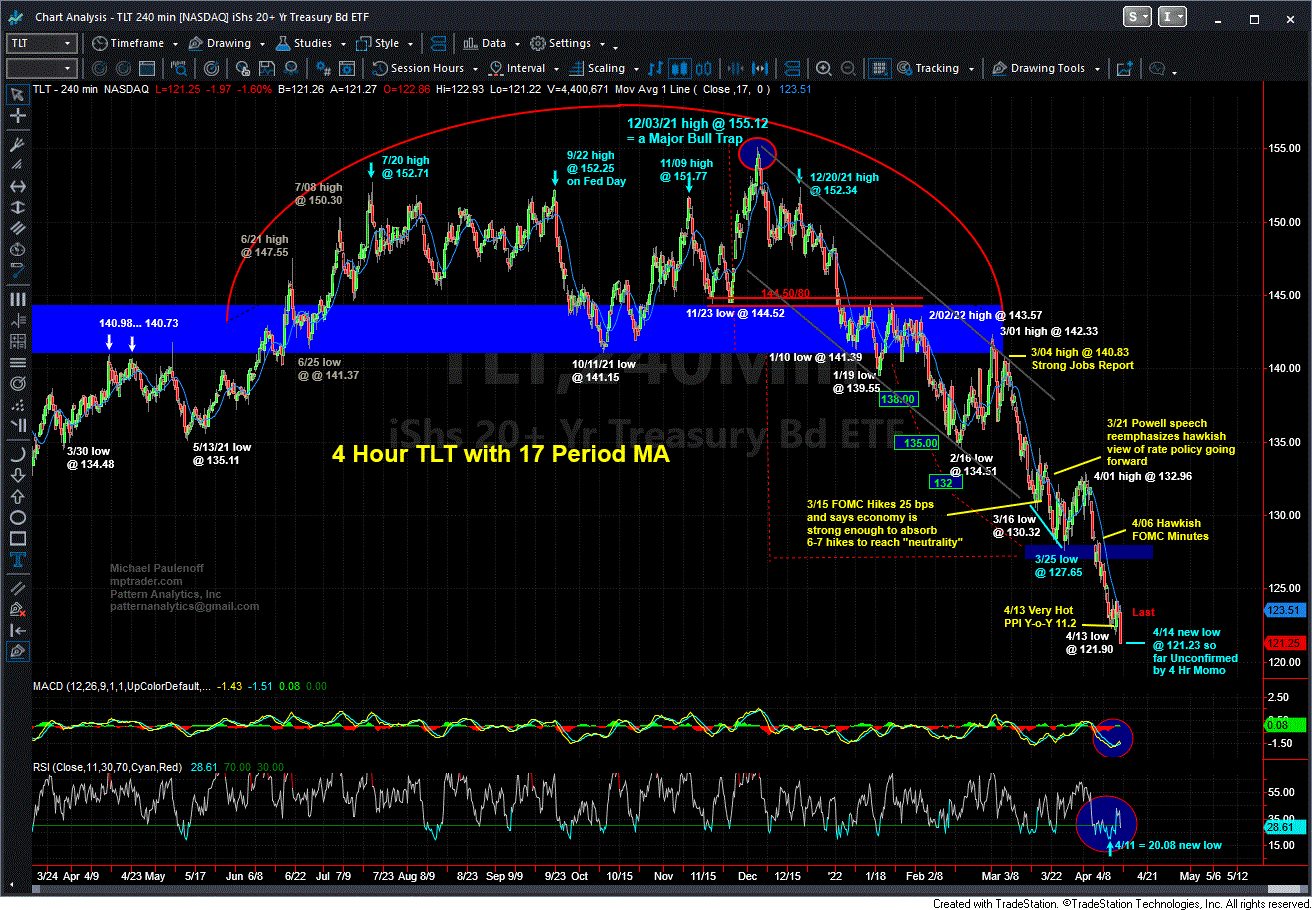Select the crosshair plus cursor tool
Image resolution: width=1312 pixels, height=910 pixels.
pos(17,114)
